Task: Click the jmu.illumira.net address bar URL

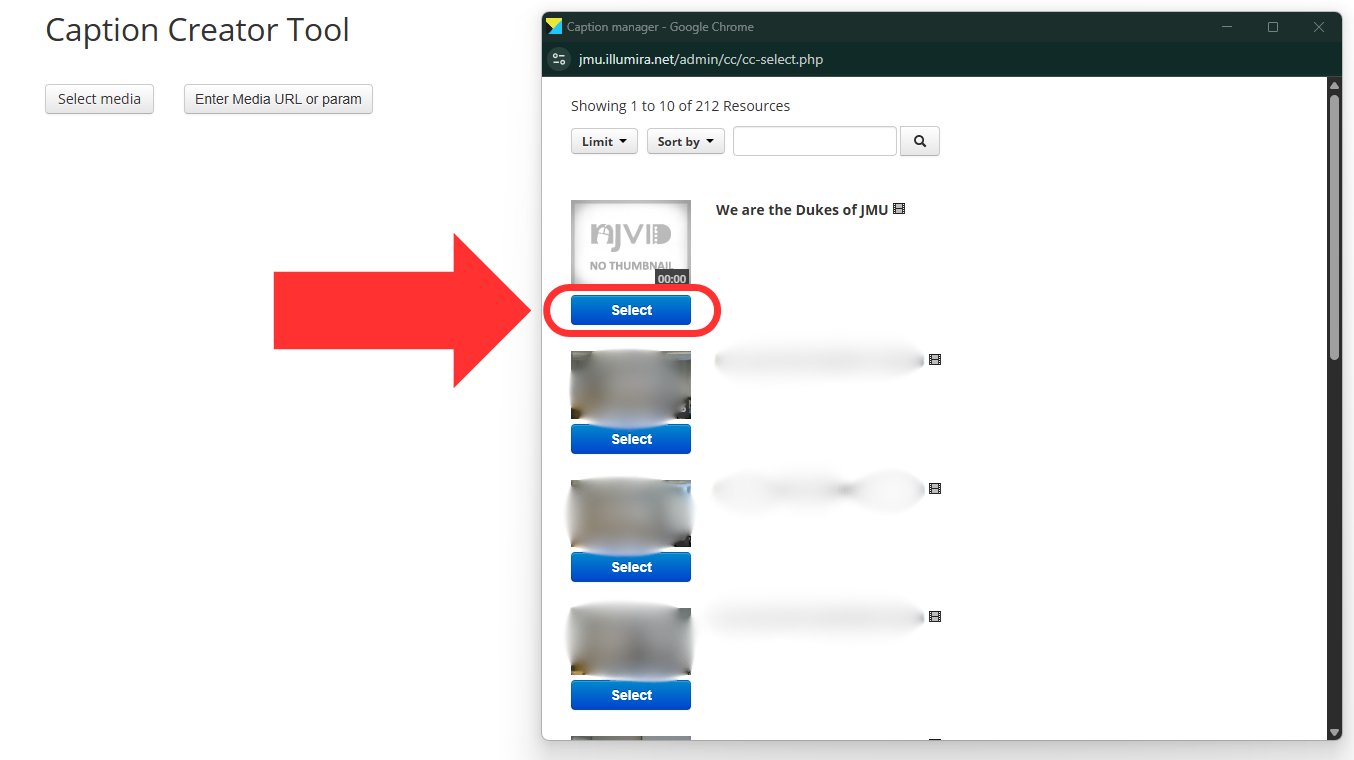Action: coord(701,59)
